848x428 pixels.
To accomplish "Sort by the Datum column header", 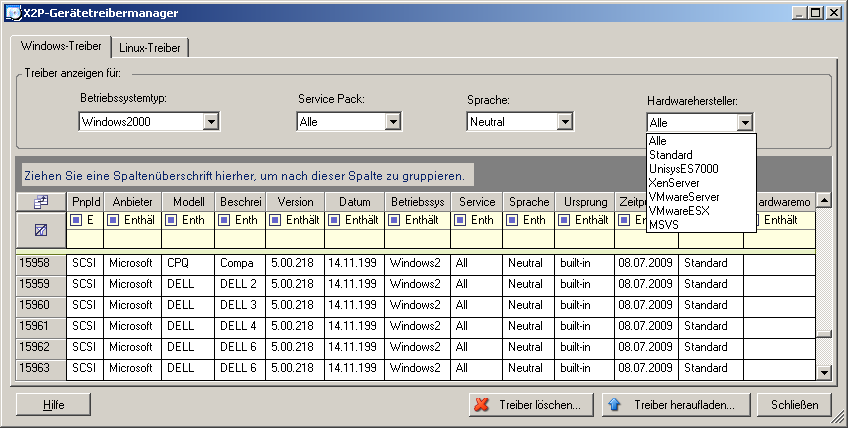I will (x=355, y=202).
